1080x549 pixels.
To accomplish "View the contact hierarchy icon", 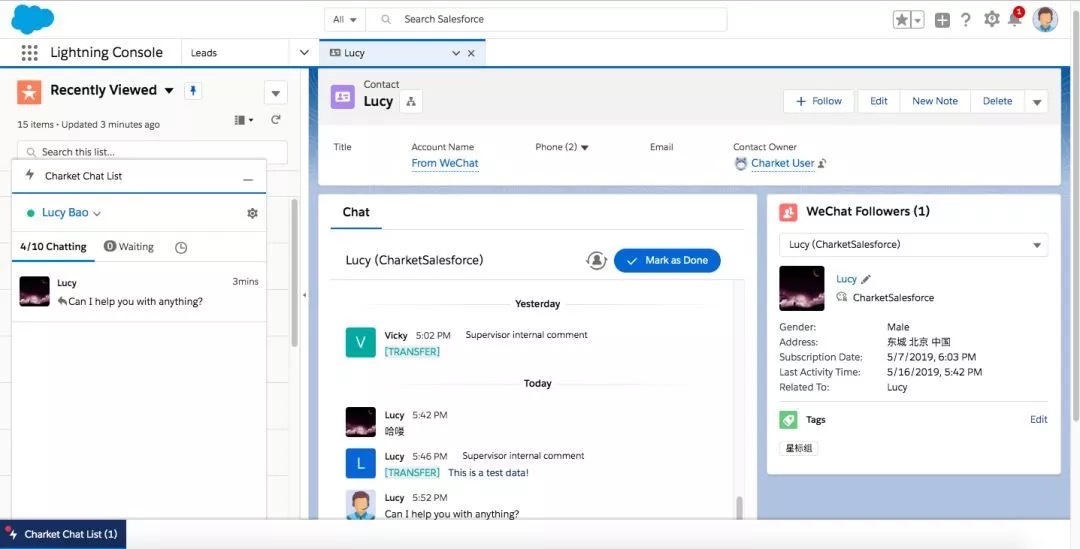I will point(411,101).
